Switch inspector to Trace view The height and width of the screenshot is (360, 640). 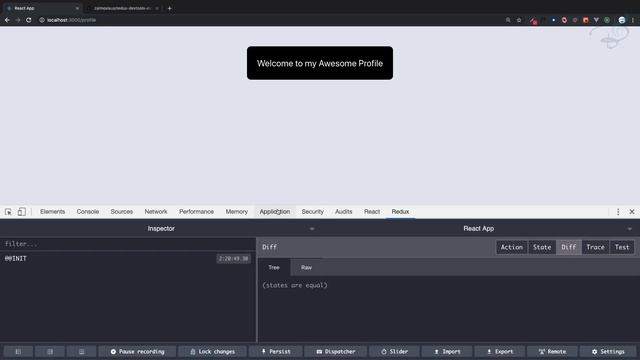pyautogui.click(x=596, y=247)
